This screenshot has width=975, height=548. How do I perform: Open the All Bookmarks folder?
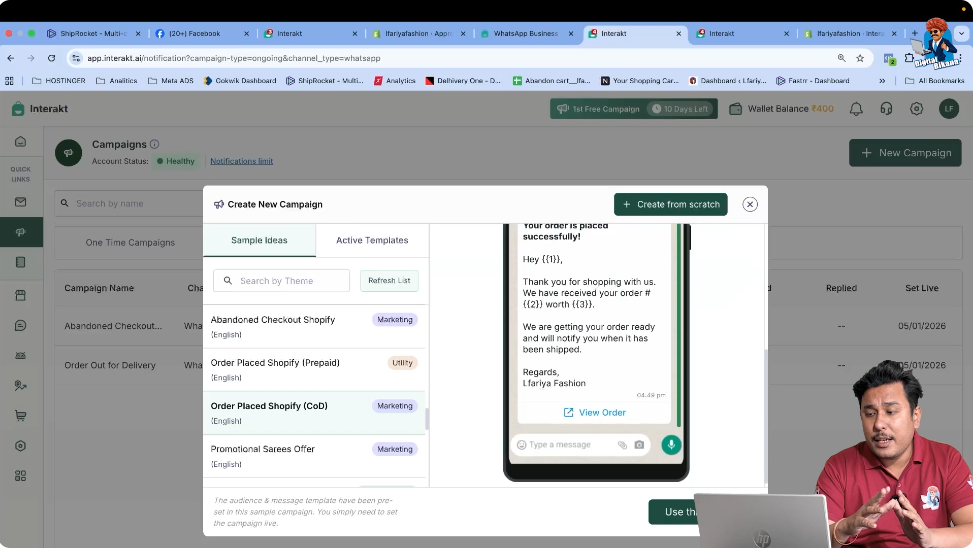point(935,81)
